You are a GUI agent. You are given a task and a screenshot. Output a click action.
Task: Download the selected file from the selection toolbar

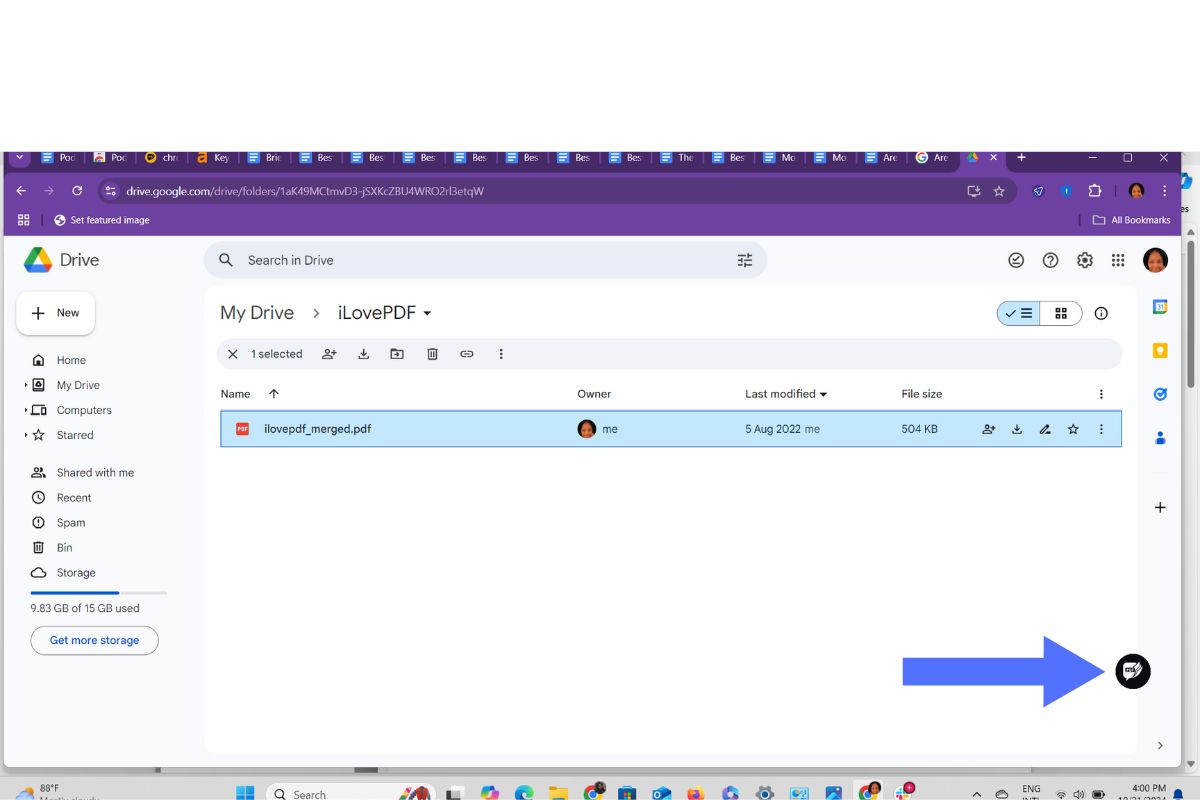coord(364,354)
